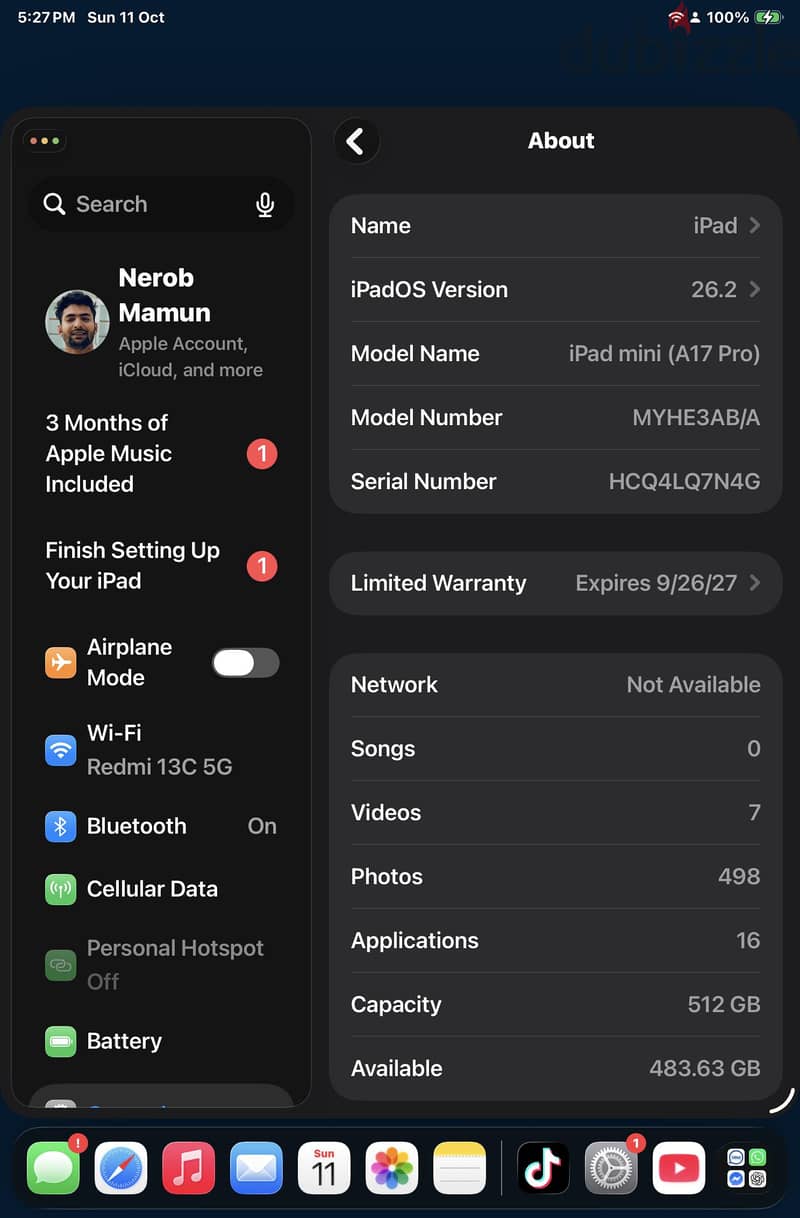
Task: Tap the Available 483.63 GB row
Action: (555, 1068)
